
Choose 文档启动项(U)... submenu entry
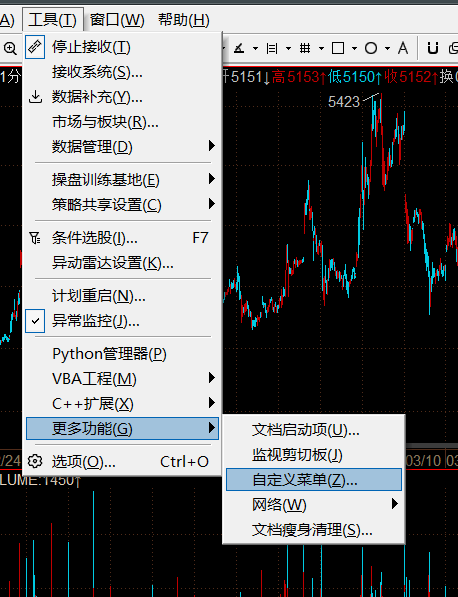pos(314,430)
